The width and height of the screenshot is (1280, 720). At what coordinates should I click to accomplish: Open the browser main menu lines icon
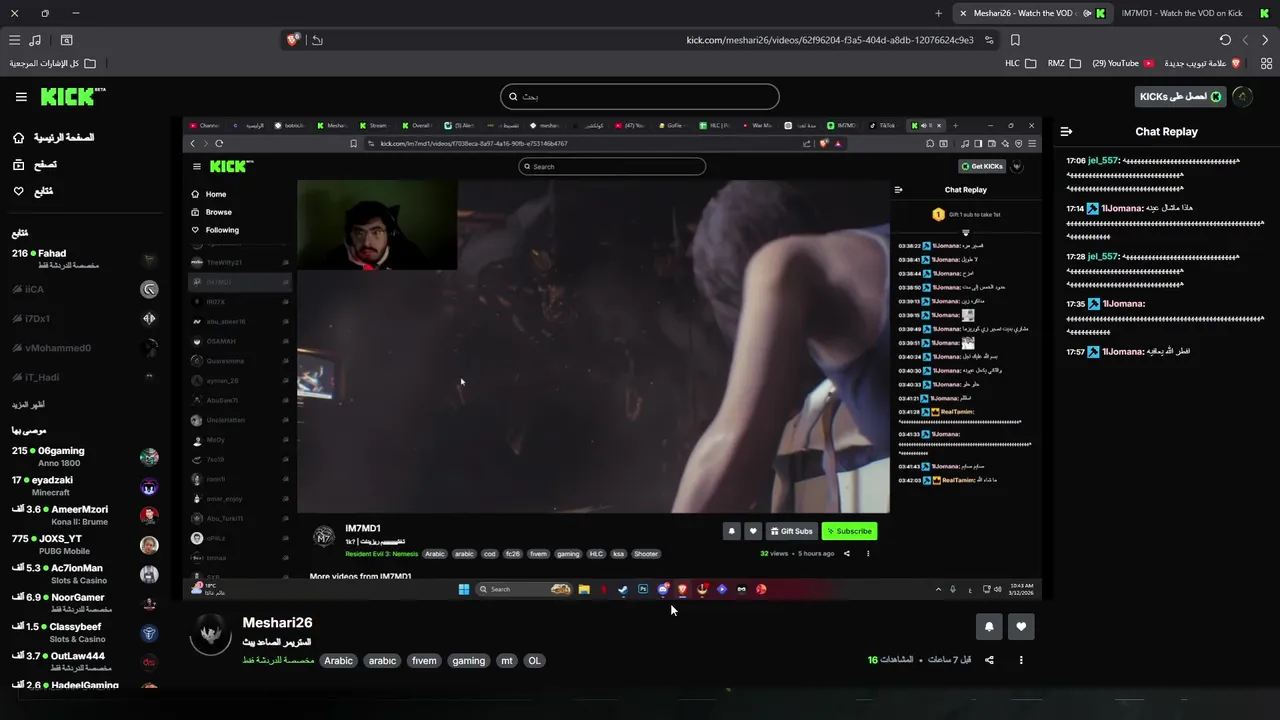click(x=14, y=40)
